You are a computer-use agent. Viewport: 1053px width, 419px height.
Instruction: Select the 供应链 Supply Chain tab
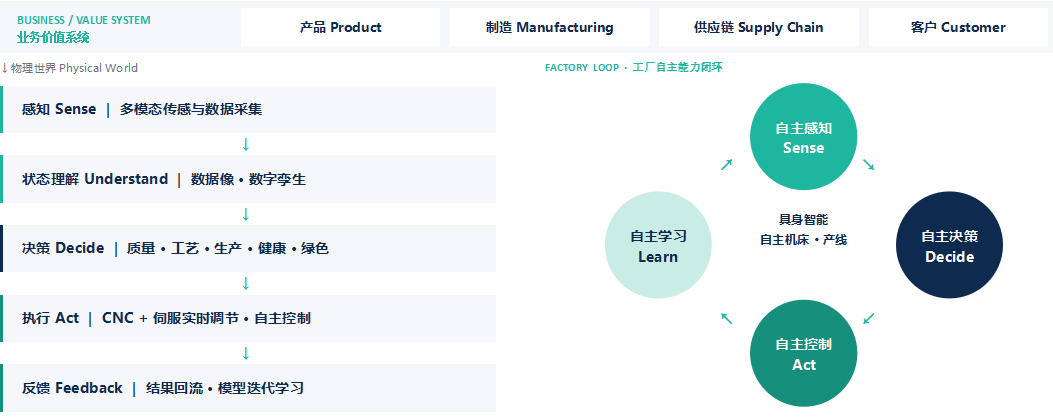coord(759,28)
